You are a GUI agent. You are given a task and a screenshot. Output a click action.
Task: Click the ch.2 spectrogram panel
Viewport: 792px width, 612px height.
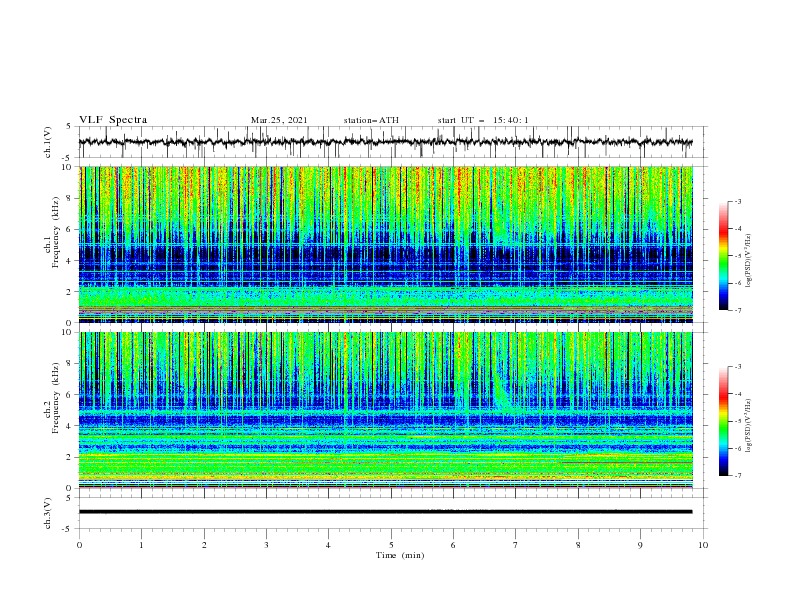[x=386, y=410]
